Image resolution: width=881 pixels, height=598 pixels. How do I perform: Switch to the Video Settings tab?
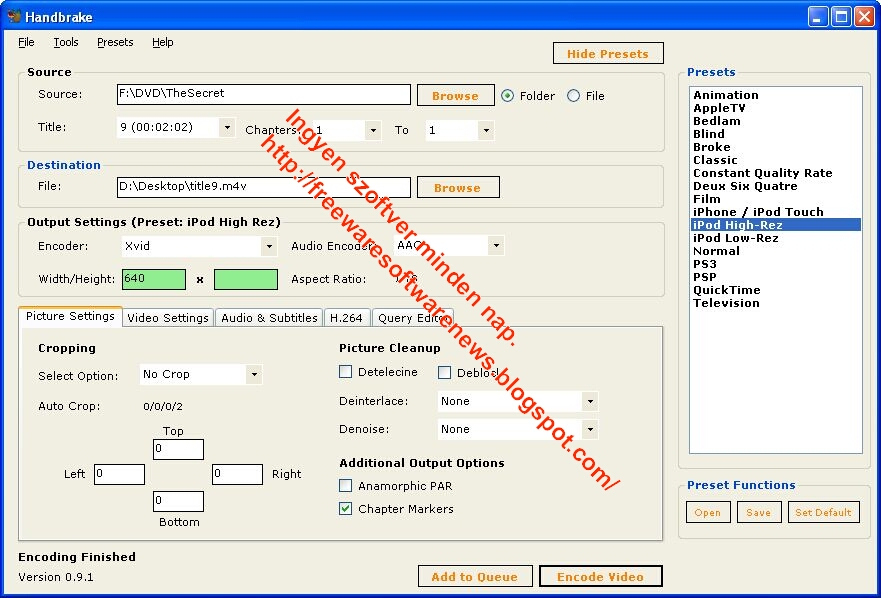point(168,318)
